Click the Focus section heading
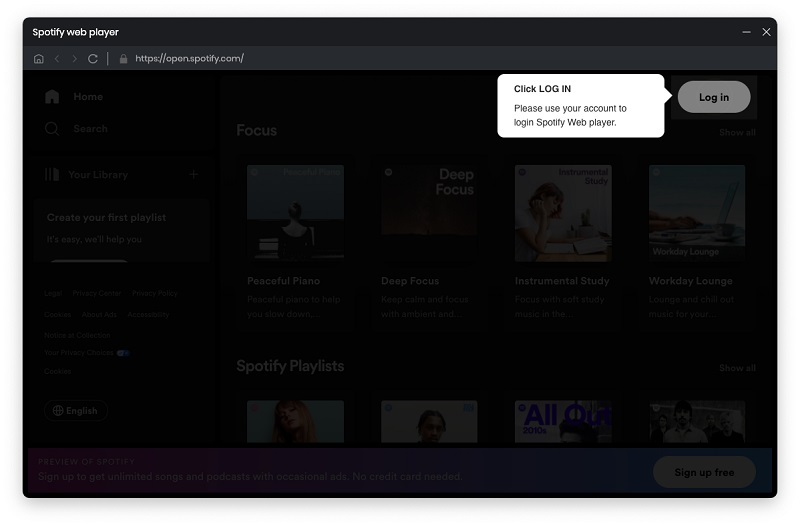 coord(257,130)
